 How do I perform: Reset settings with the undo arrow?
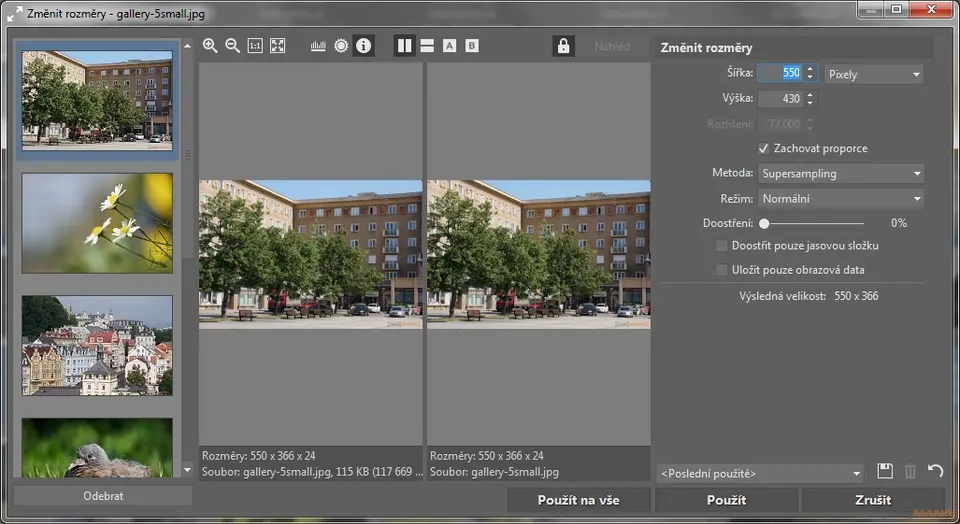[x=935, y=471]
